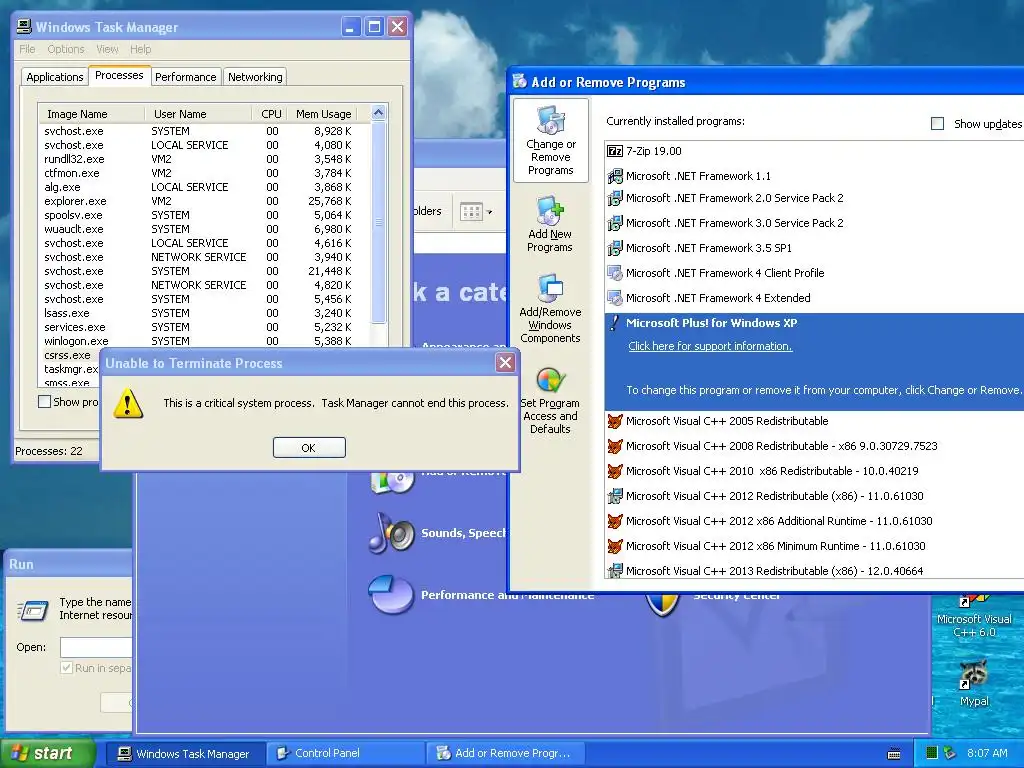Click the Open input field in Run dialog
The image size is (1024, 768).
point(96,647)
